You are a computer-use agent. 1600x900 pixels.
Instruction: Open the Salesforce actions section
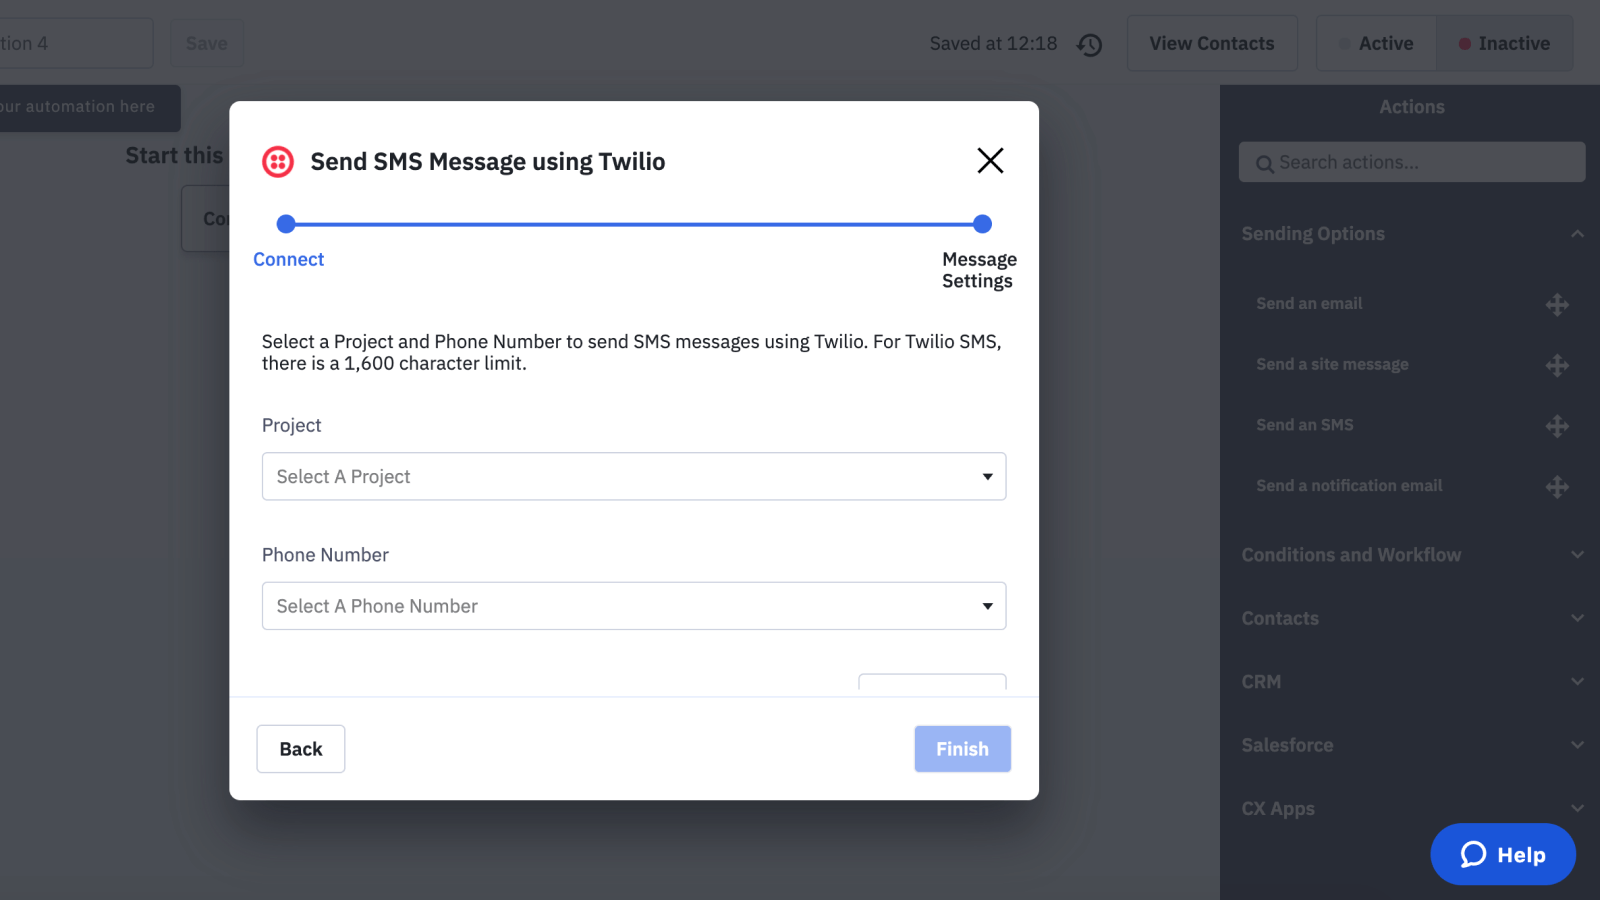(1576, 745)
